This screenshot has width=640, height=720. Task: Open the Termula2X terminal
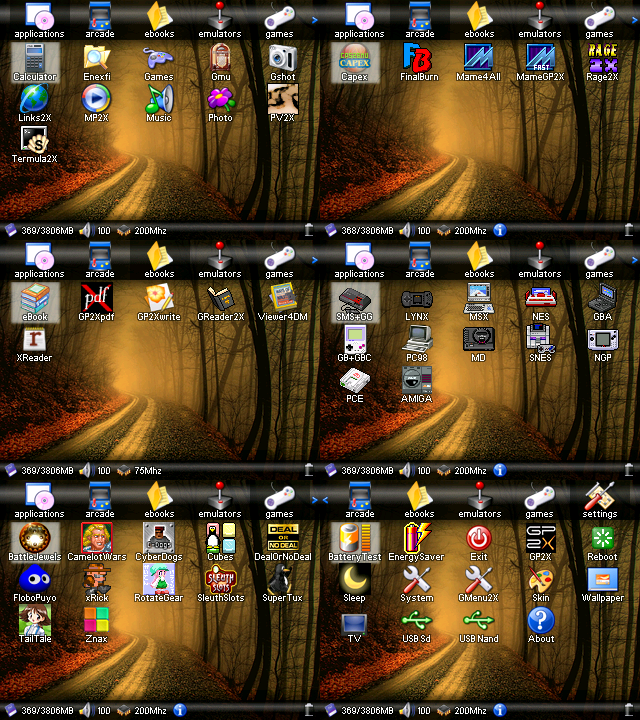35,144
